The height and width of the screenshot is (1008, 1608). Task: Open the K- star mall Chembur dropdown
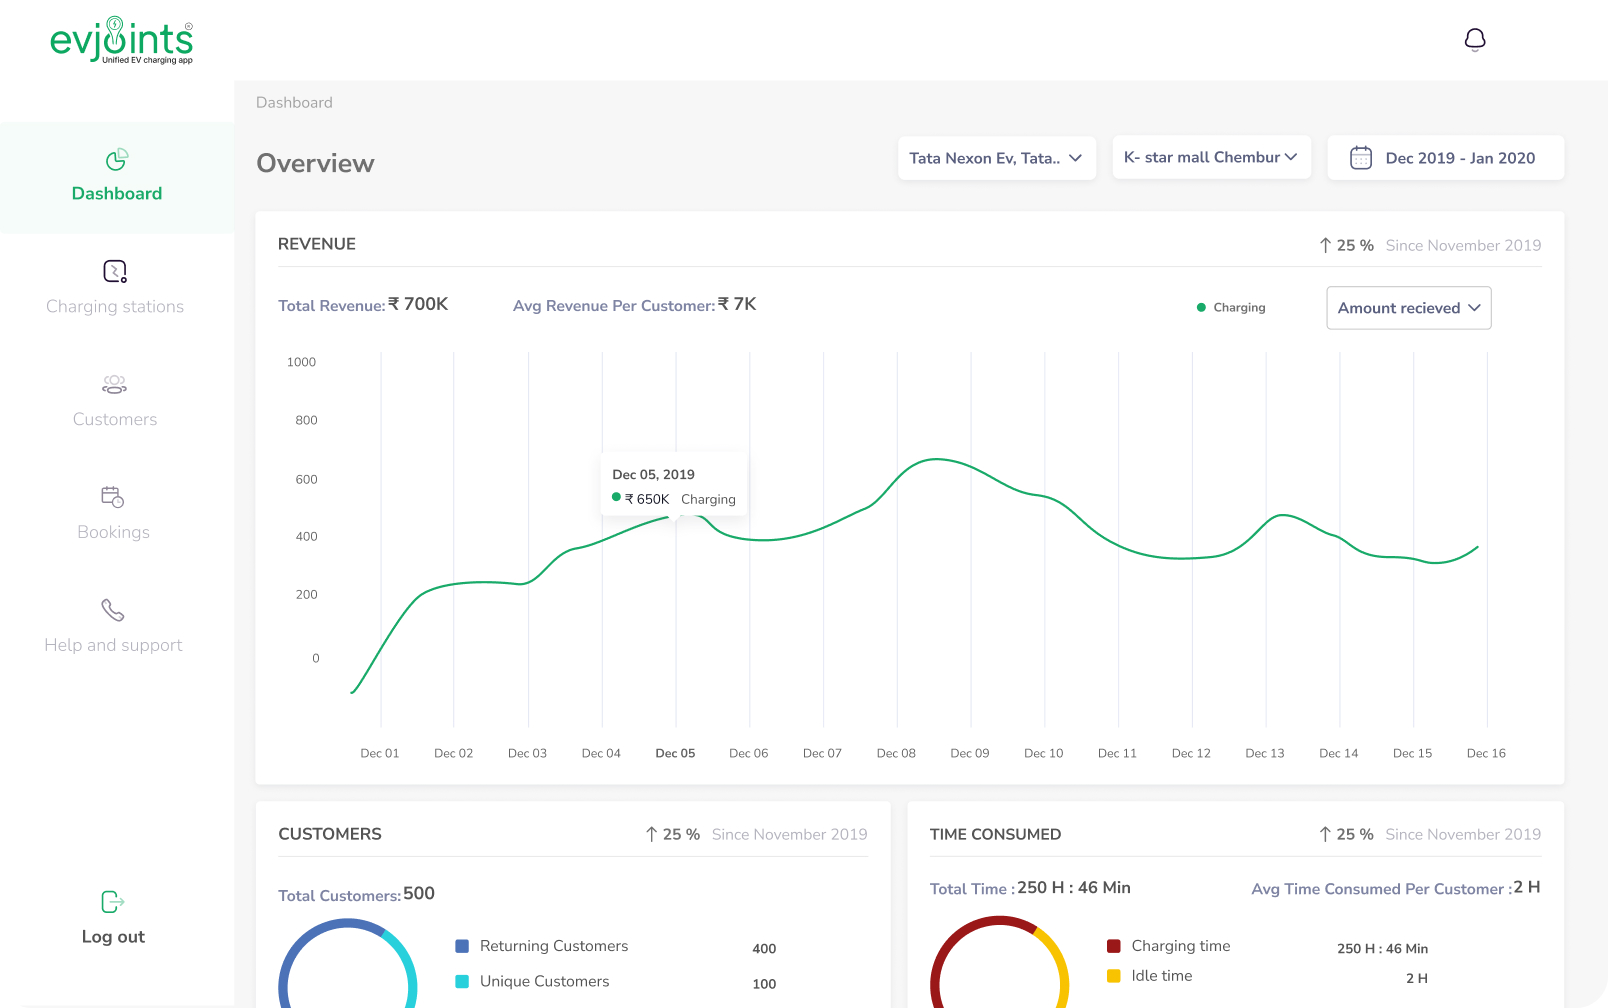click(x=1211, y=157)
